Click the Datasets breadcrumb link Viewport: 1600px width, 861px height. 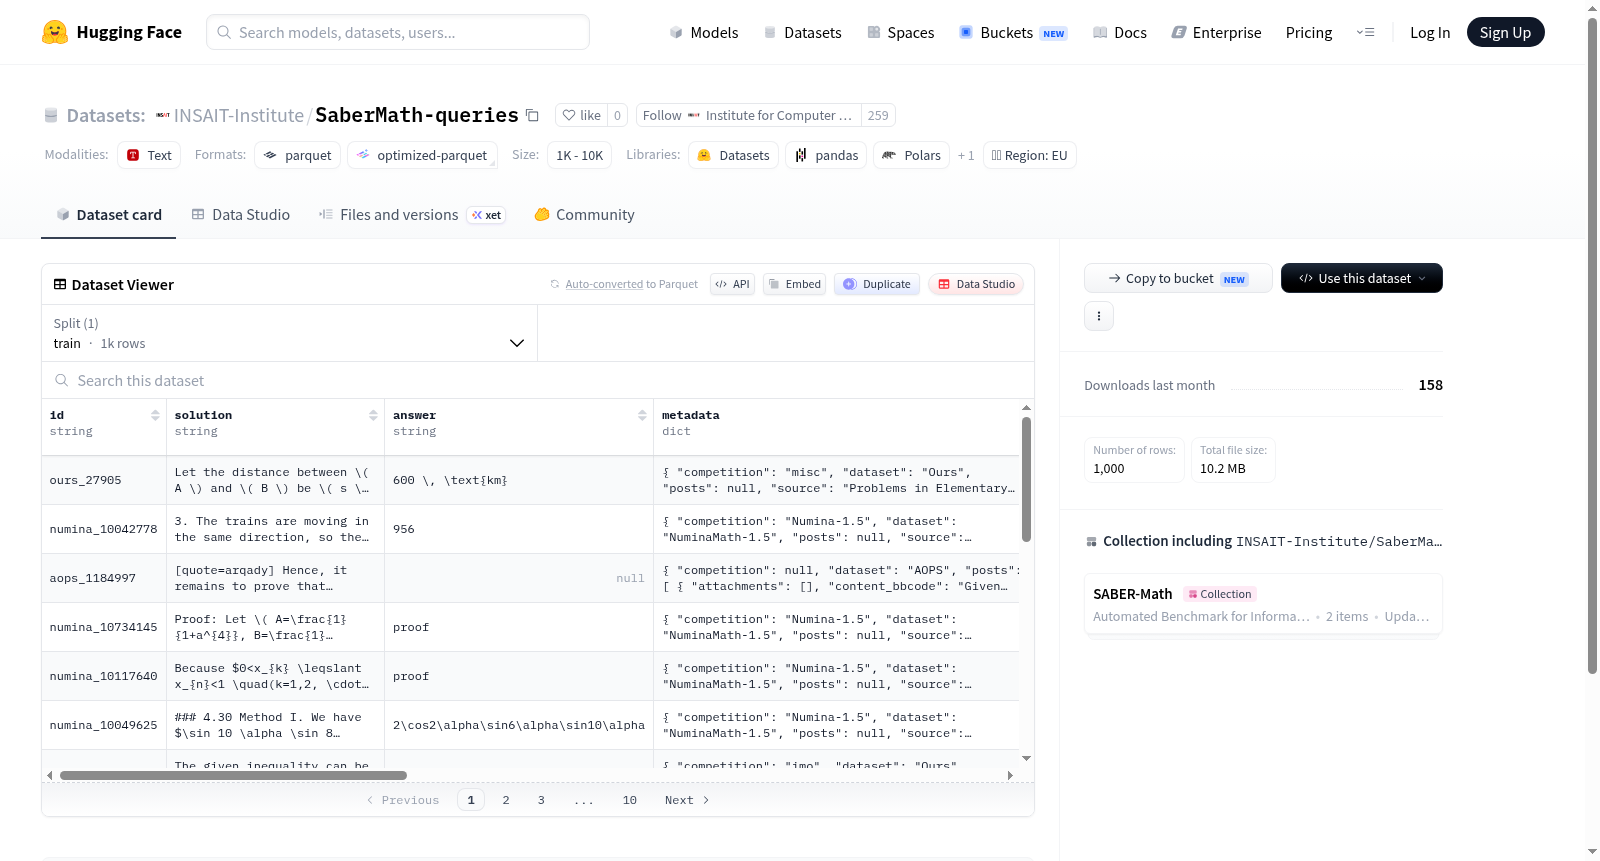[x=105, y=115]
